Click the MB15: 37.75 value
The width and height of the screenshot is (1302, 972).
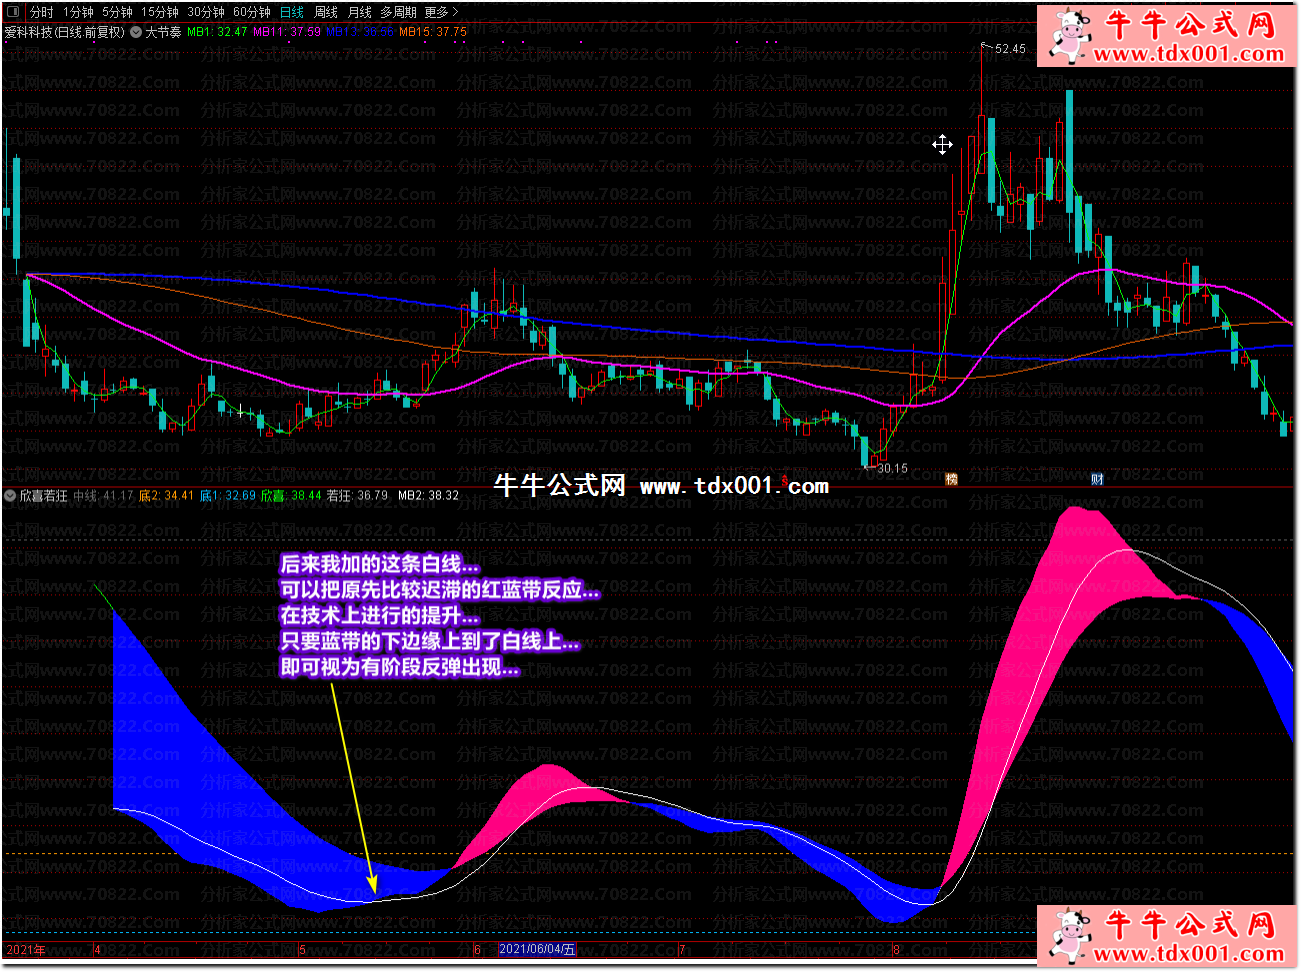[433, 32]
